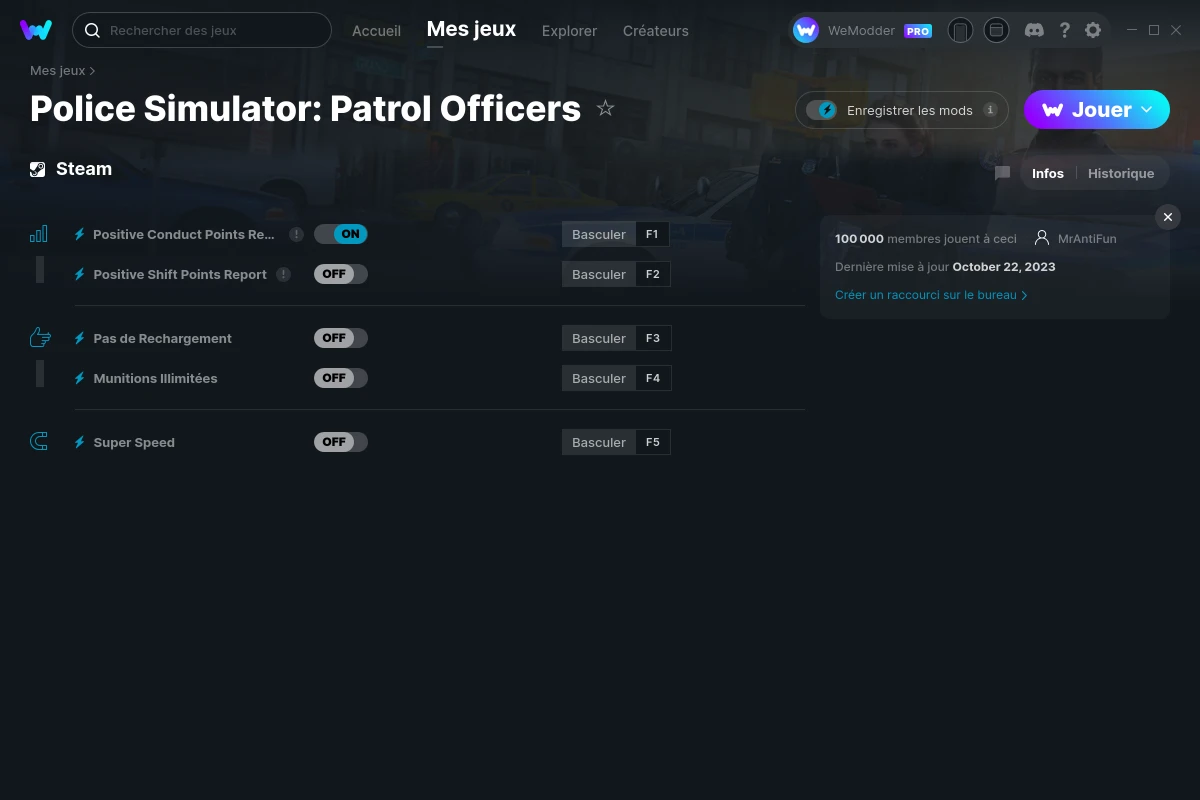This screenshot has height=800, width=1200.
Task: Click Basculer button for F2 hotkey
Action: (599, 274)
